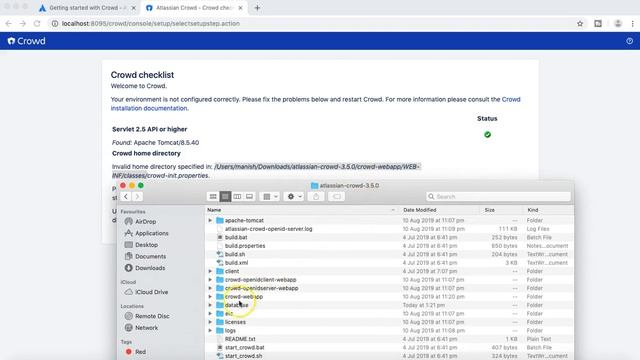Image resolution: width=640 pixels, height=360 pixels.
Task: Expand the client folder
Action: [x=210, y=271]
